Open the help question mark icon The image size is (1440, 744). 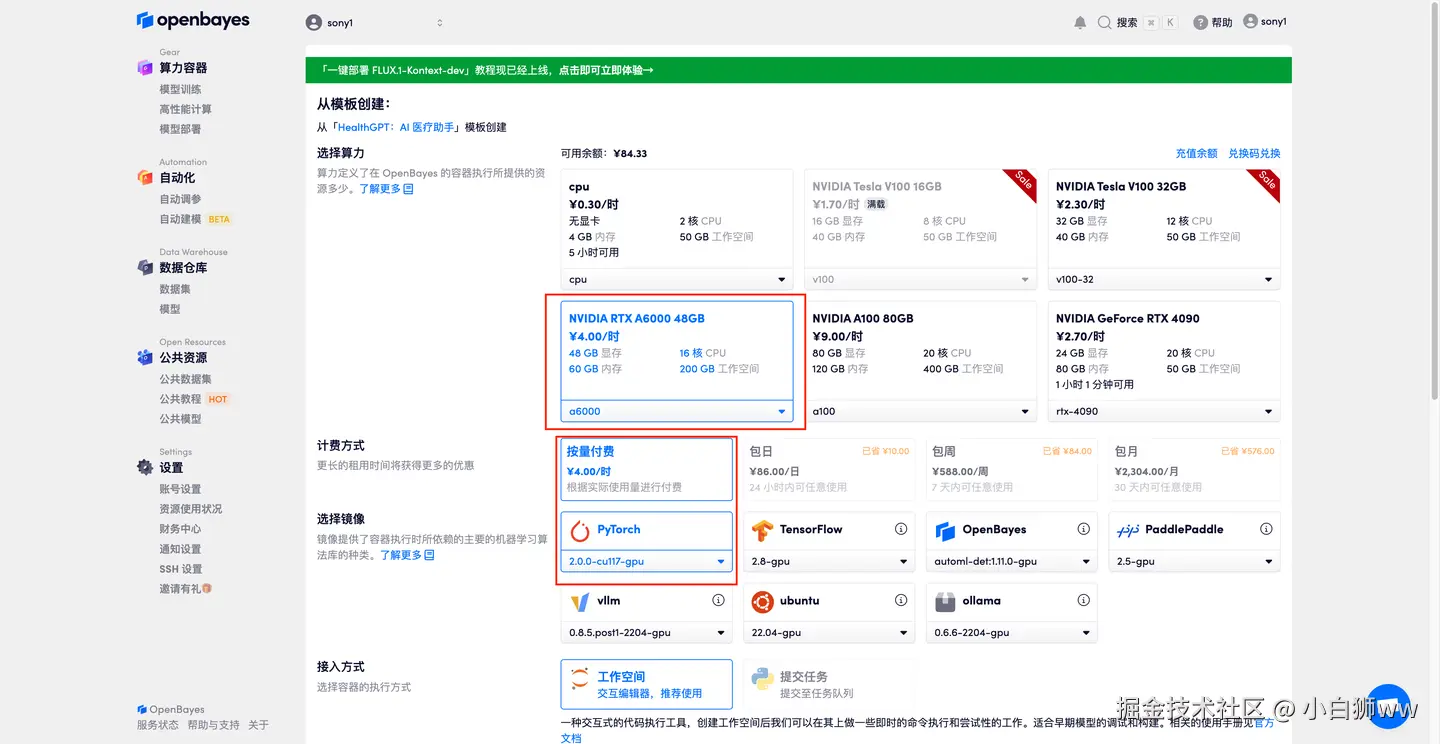[1200, 22]
